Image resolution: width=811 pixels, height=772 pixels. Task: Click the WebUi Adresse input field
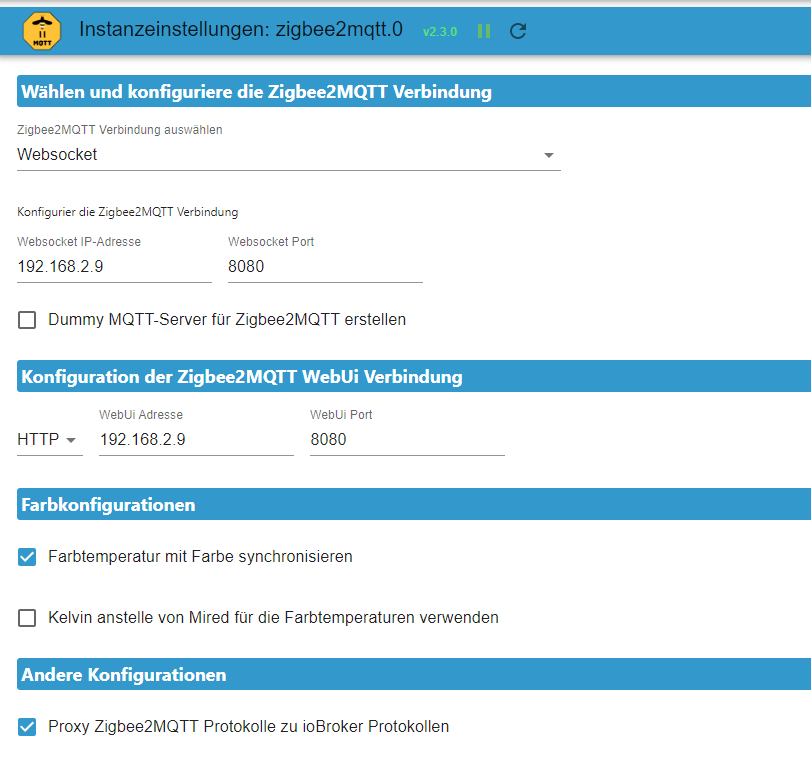tap(196, 440)
